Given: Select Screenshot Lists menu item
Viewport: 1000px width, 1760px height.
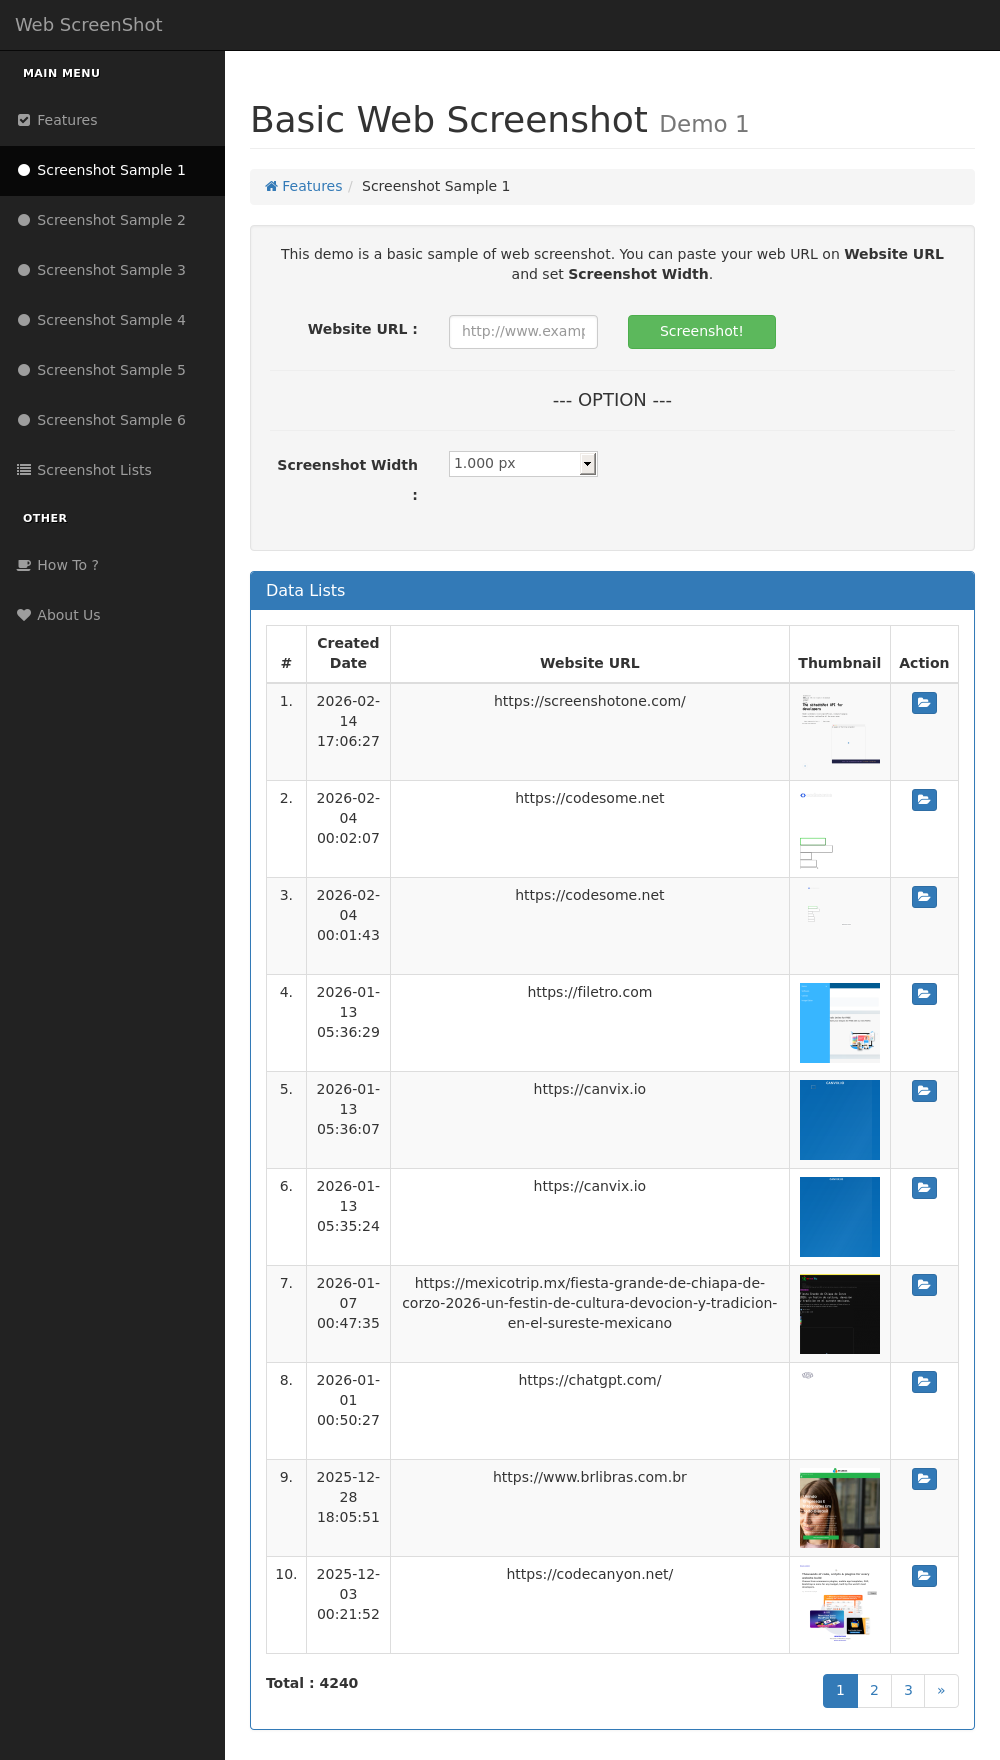Looking at the screenshot, I should point(94,470).
